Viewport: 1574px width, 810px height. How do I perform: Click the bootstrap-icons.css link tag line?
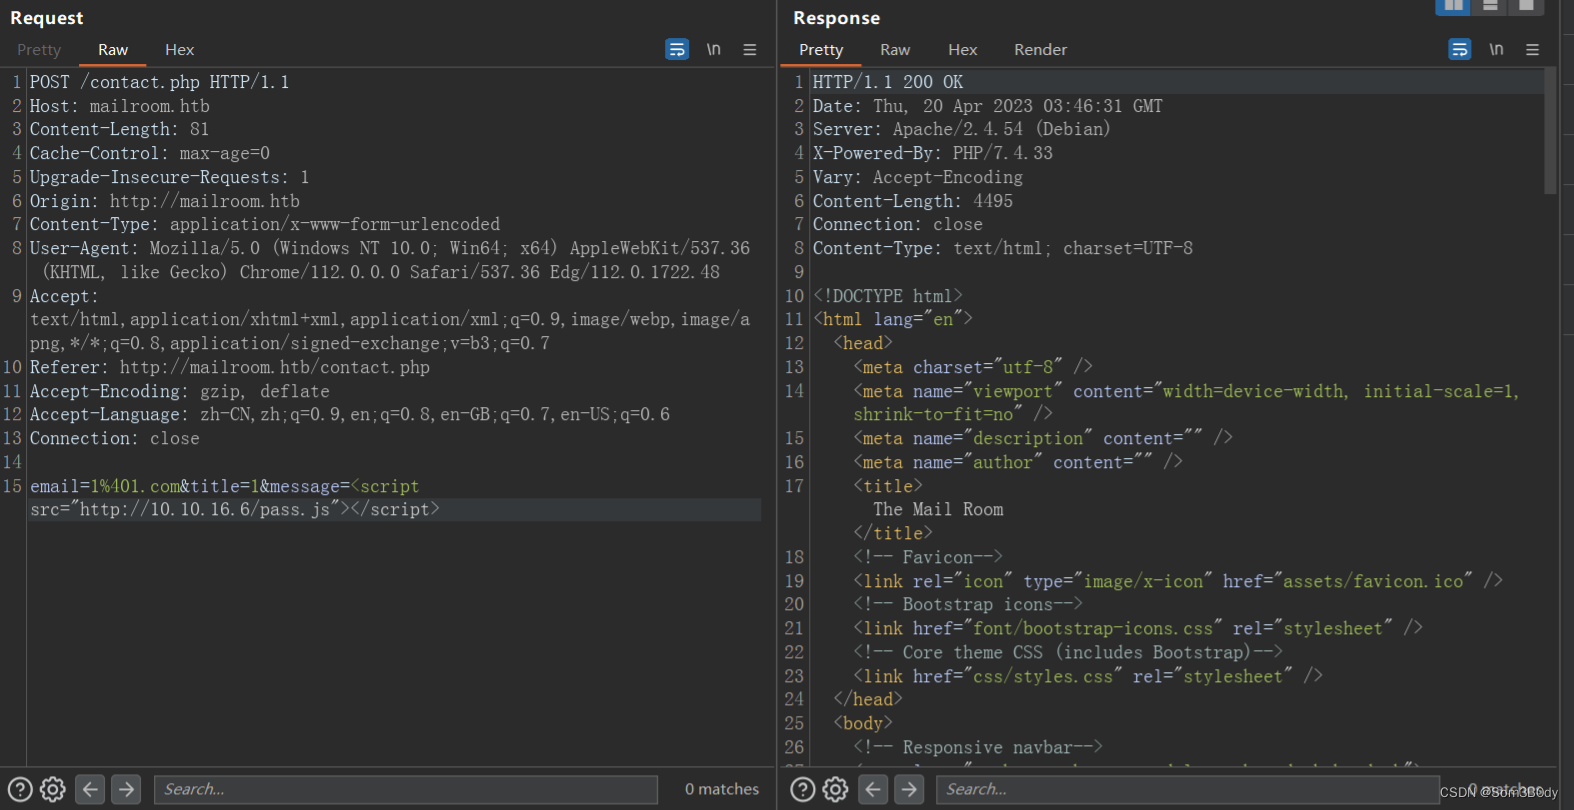[1138, 628]
